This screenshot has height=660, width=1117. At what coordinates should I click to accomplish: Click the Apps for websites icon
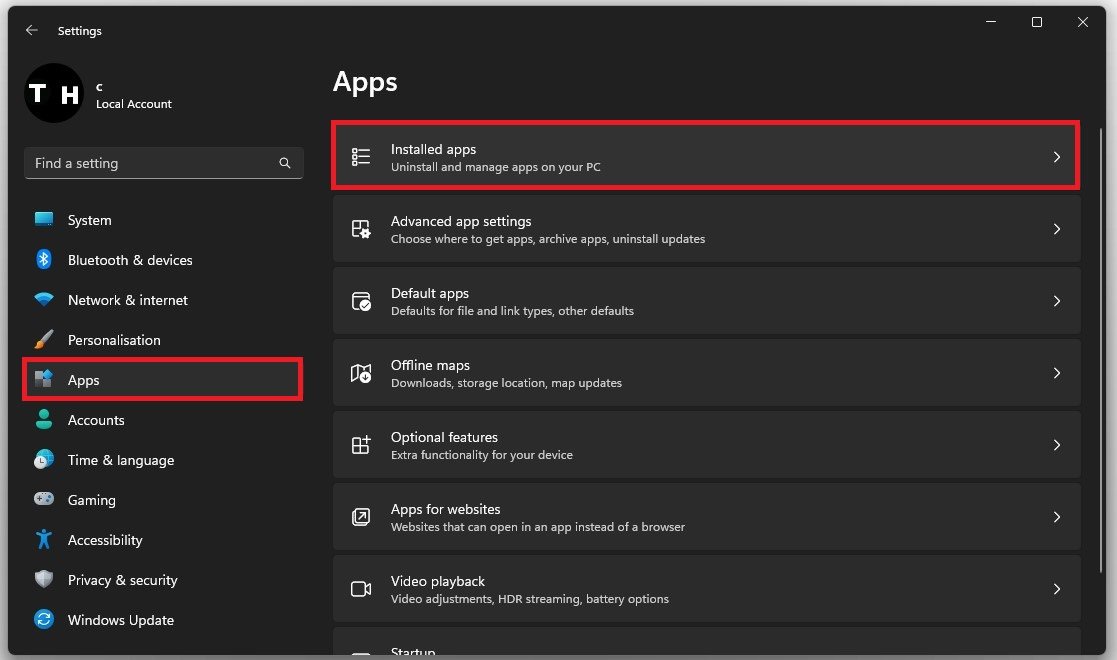point(361,517)
